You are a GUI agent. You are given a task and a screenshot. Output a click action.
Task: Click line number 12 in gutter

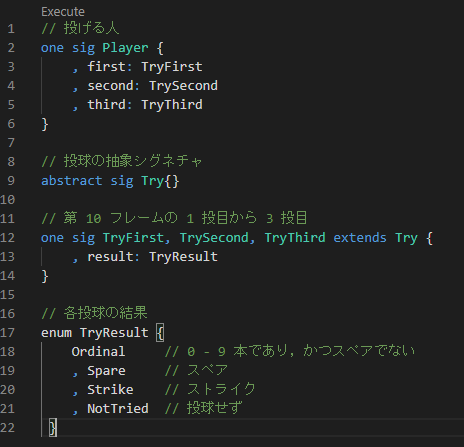point(8,238)
